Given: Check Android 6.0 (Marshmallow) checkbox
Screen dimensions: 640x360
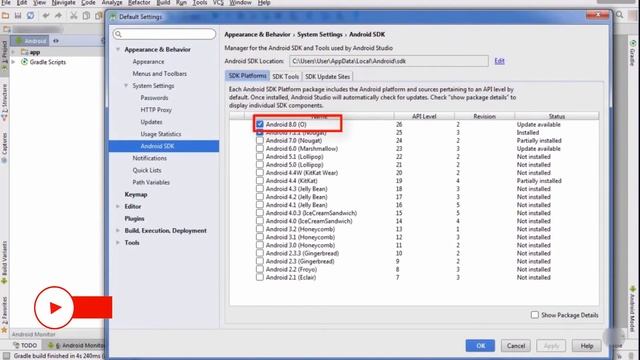Looking at the screenshot, I should pos(260,149).
